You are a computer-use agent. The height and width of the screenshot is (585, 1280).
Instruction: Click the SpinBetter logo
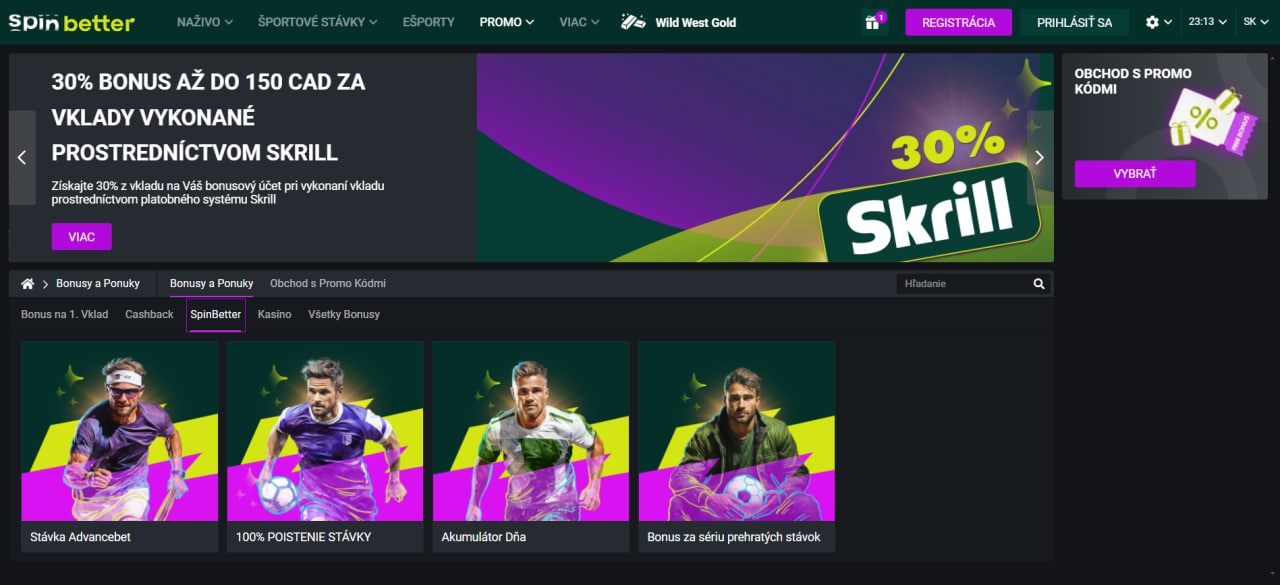[71, 22]
